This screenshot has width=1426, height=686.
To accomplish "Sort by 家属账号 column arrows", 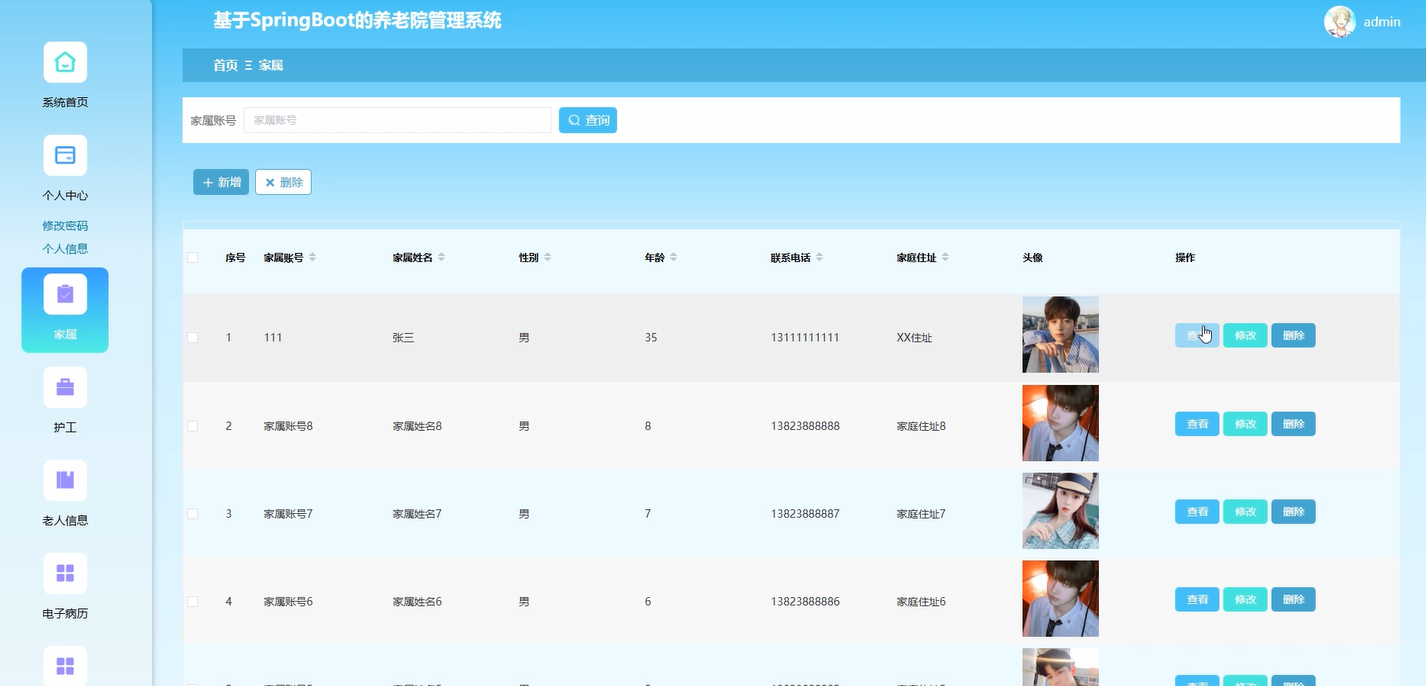I will point(313,258).
